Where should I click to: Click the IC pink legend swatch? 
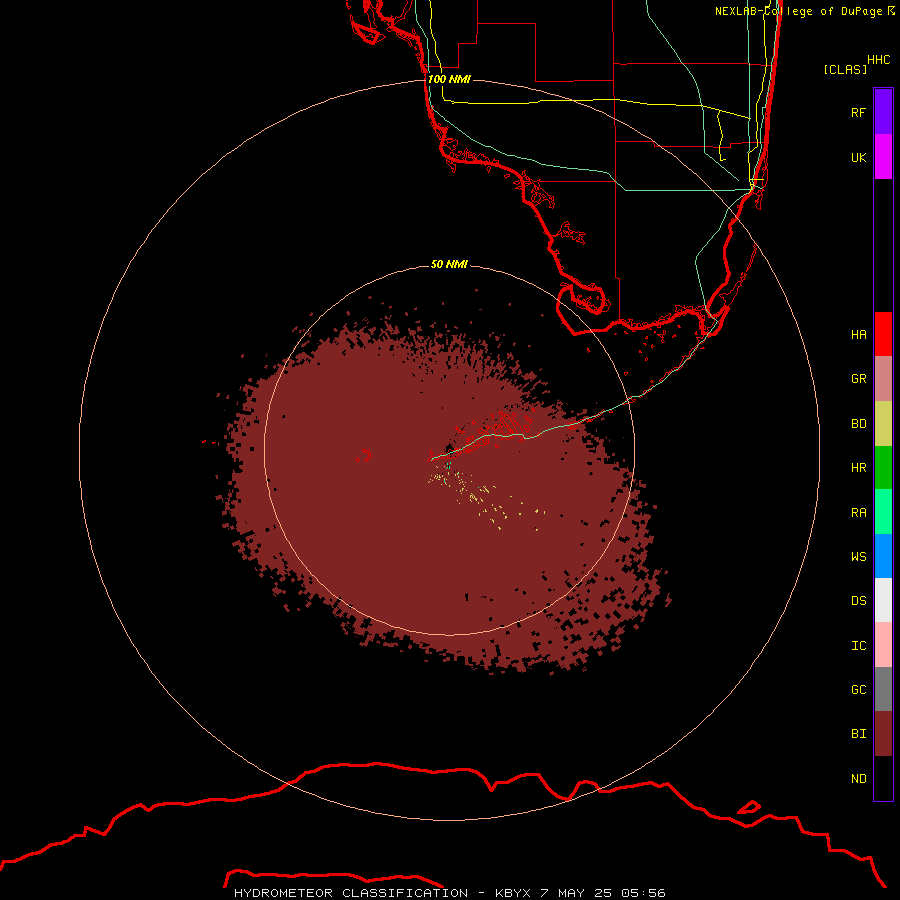(883, 645)
